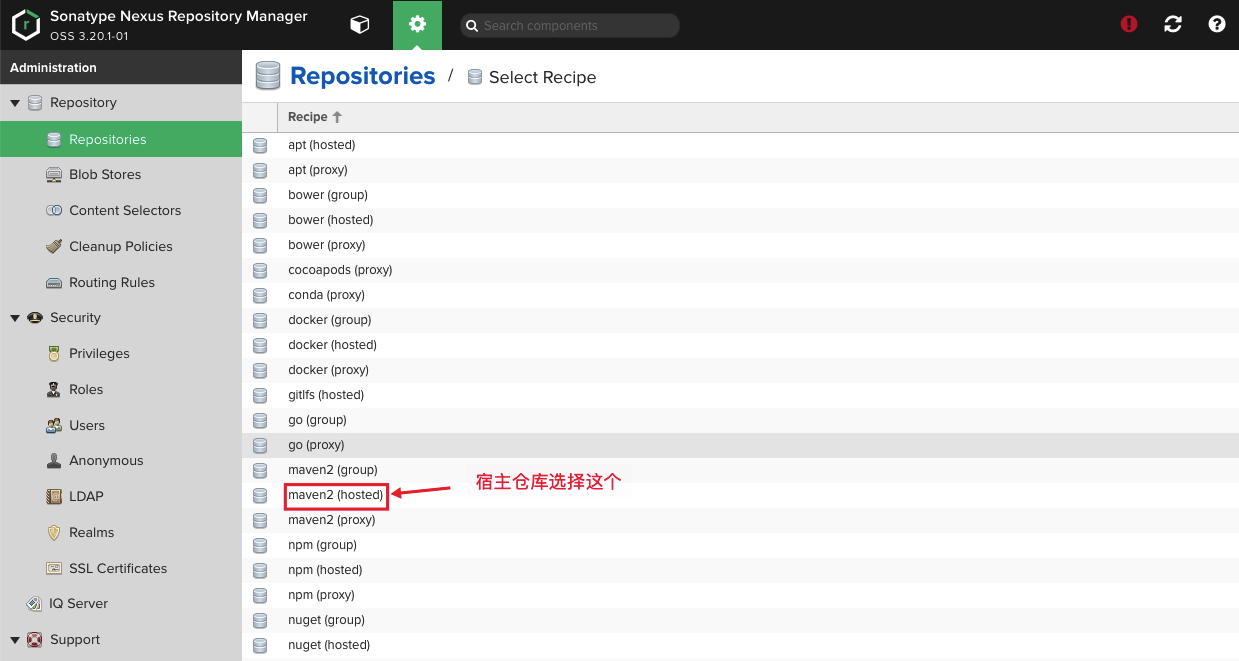The height and width of the screenshot is (661, 1239).
Task: Sort by the Recipe column header
Action: [315, 117]
